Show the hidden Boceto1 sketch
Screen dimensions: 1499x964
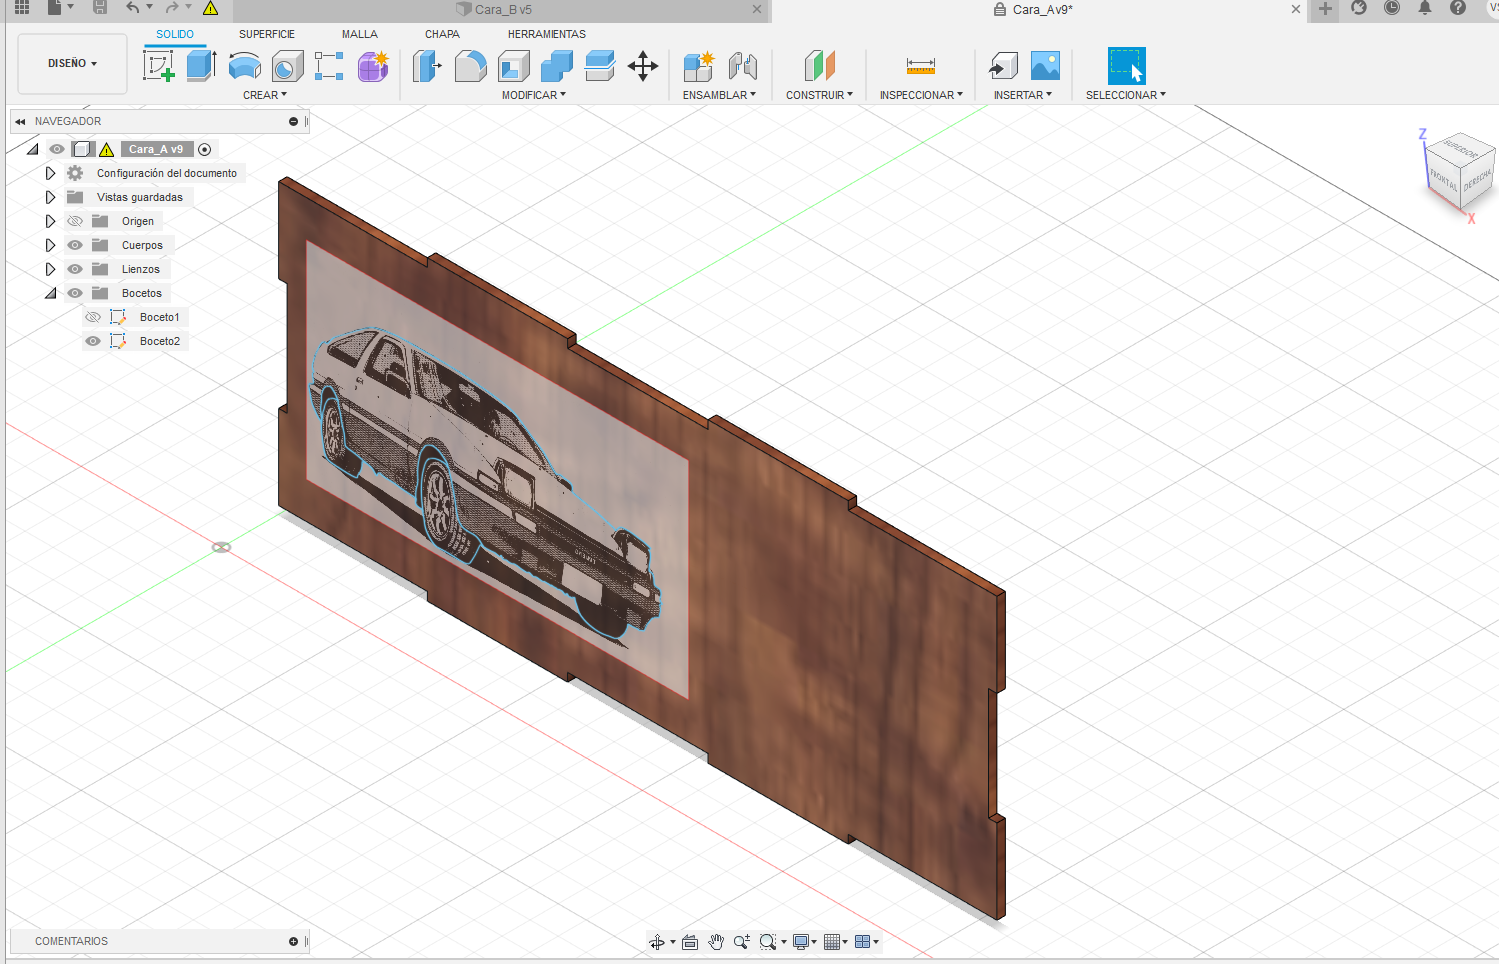coord(93,317)
